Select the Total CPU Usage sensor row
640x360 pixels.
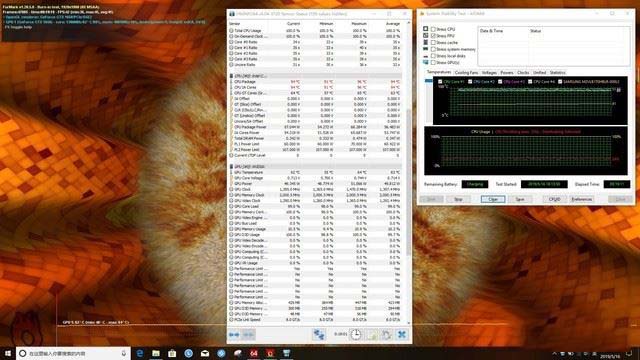point(315,31)
